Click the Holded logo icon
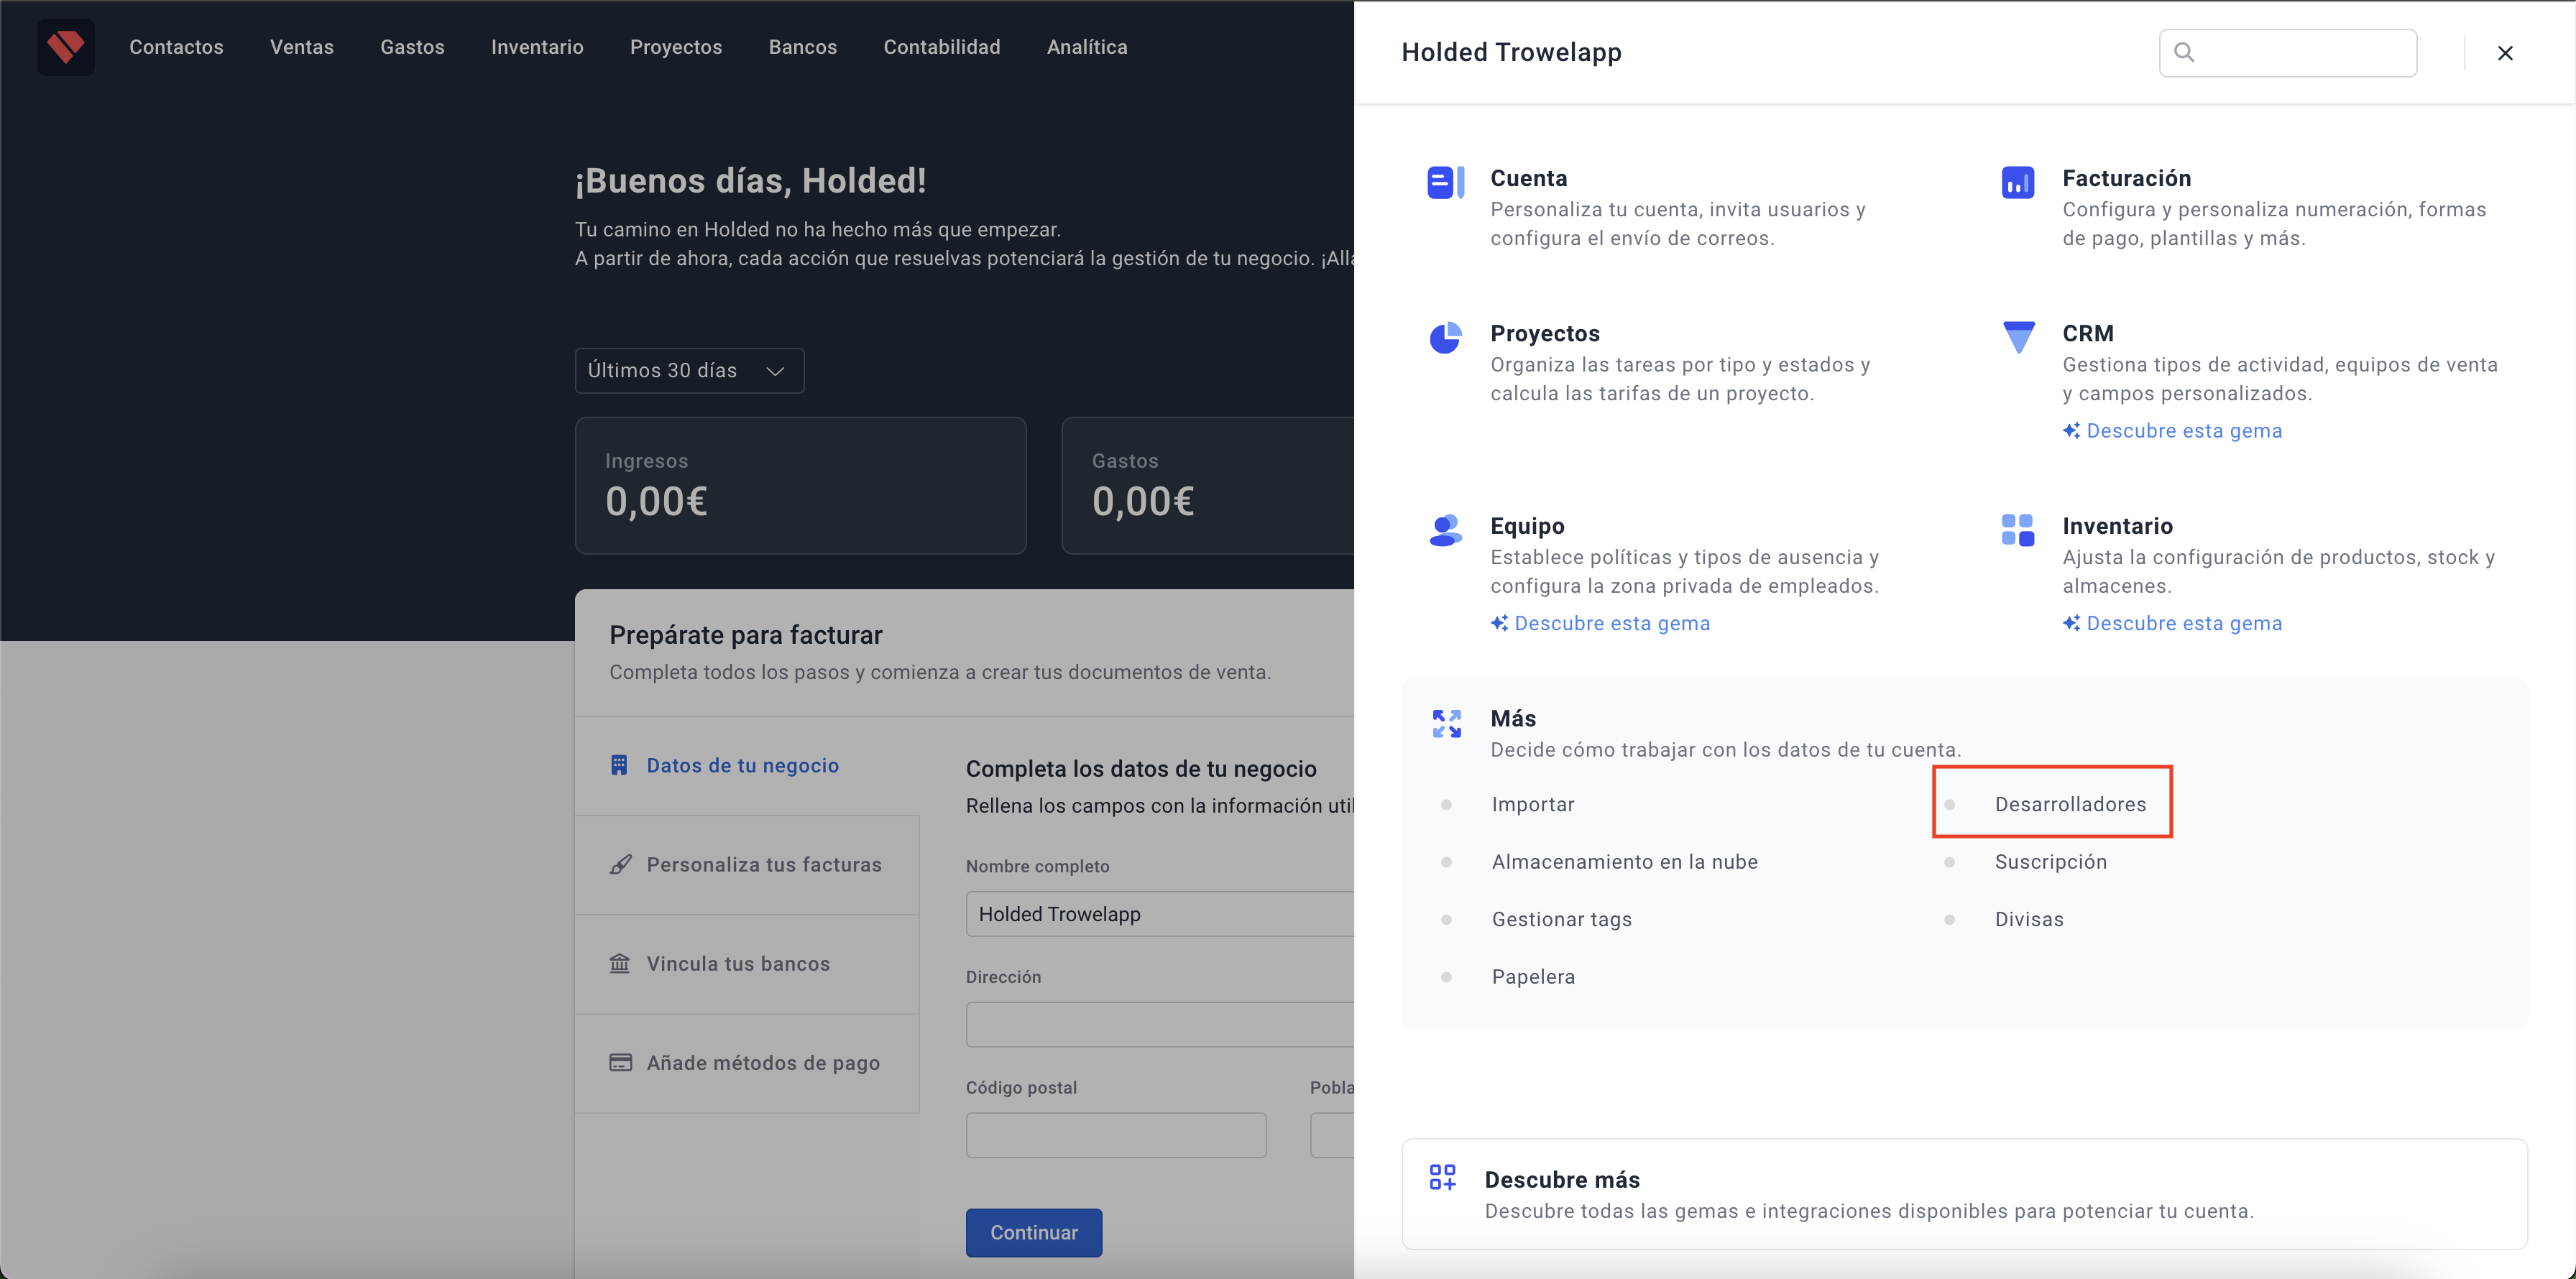Screen dimensions: 2576x1279 [x=66, y=47]
